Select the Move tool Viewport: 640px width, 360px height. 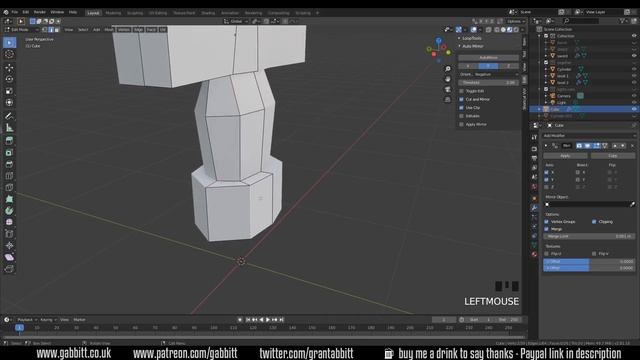[9, 68]
